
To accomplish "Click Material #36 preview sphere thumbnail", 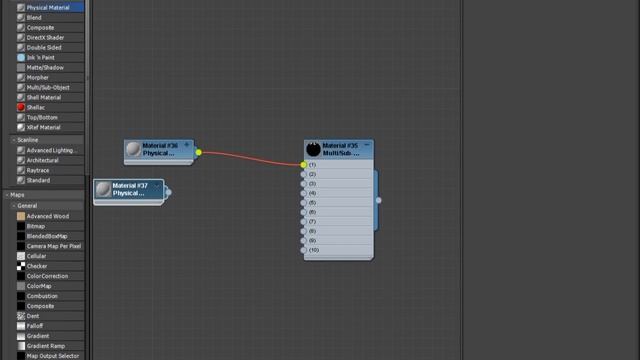I will pyautogui.click(x=133, y=149).
